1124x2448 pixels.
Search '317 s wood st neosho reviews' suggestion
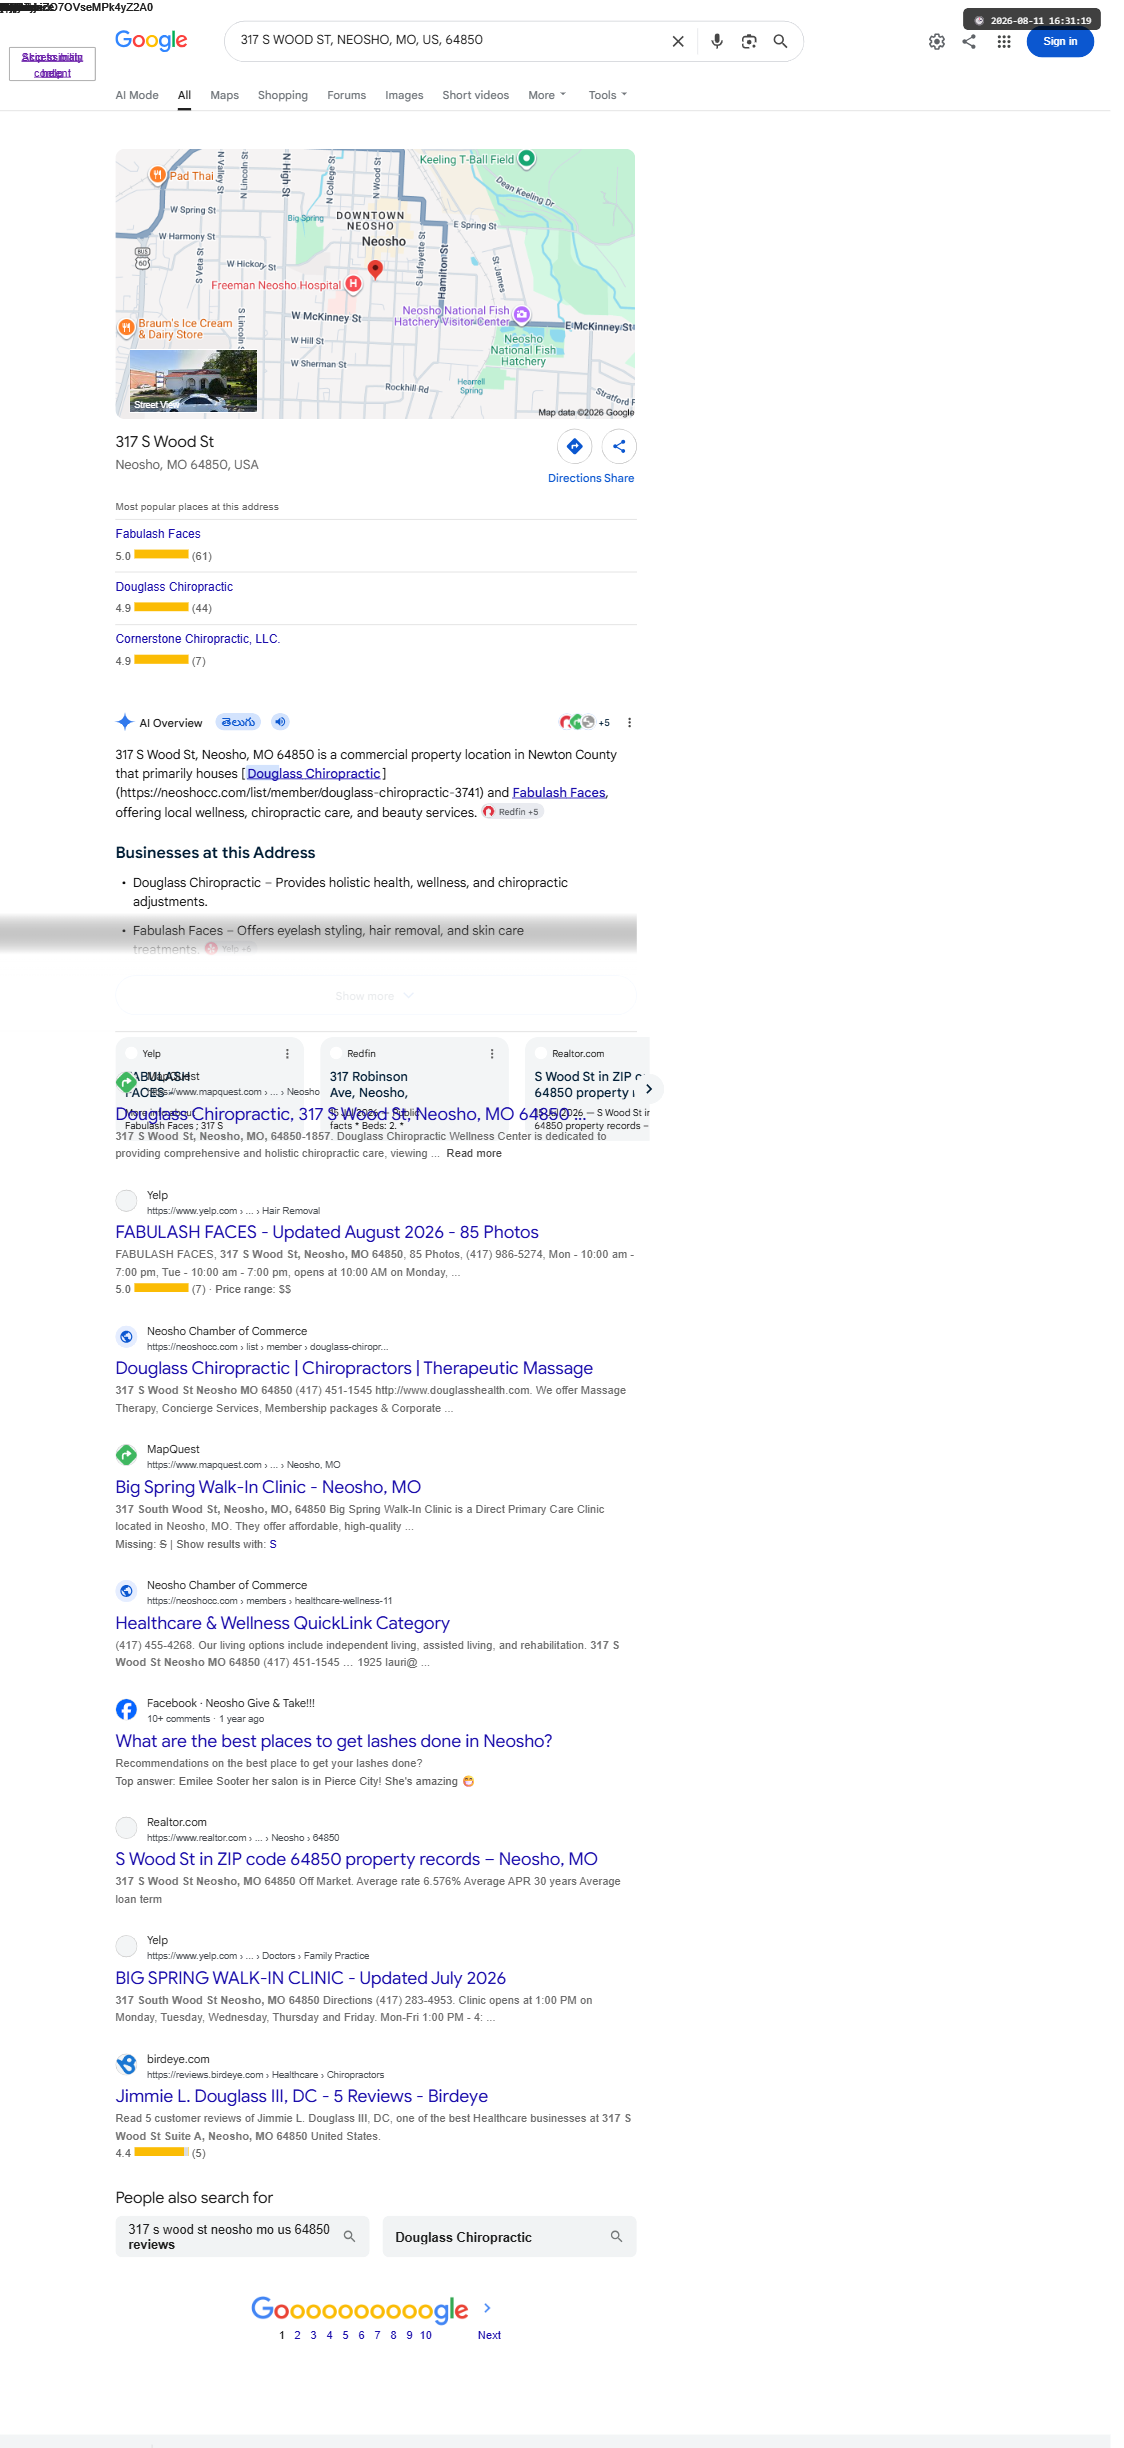[x=242, y=2236]
